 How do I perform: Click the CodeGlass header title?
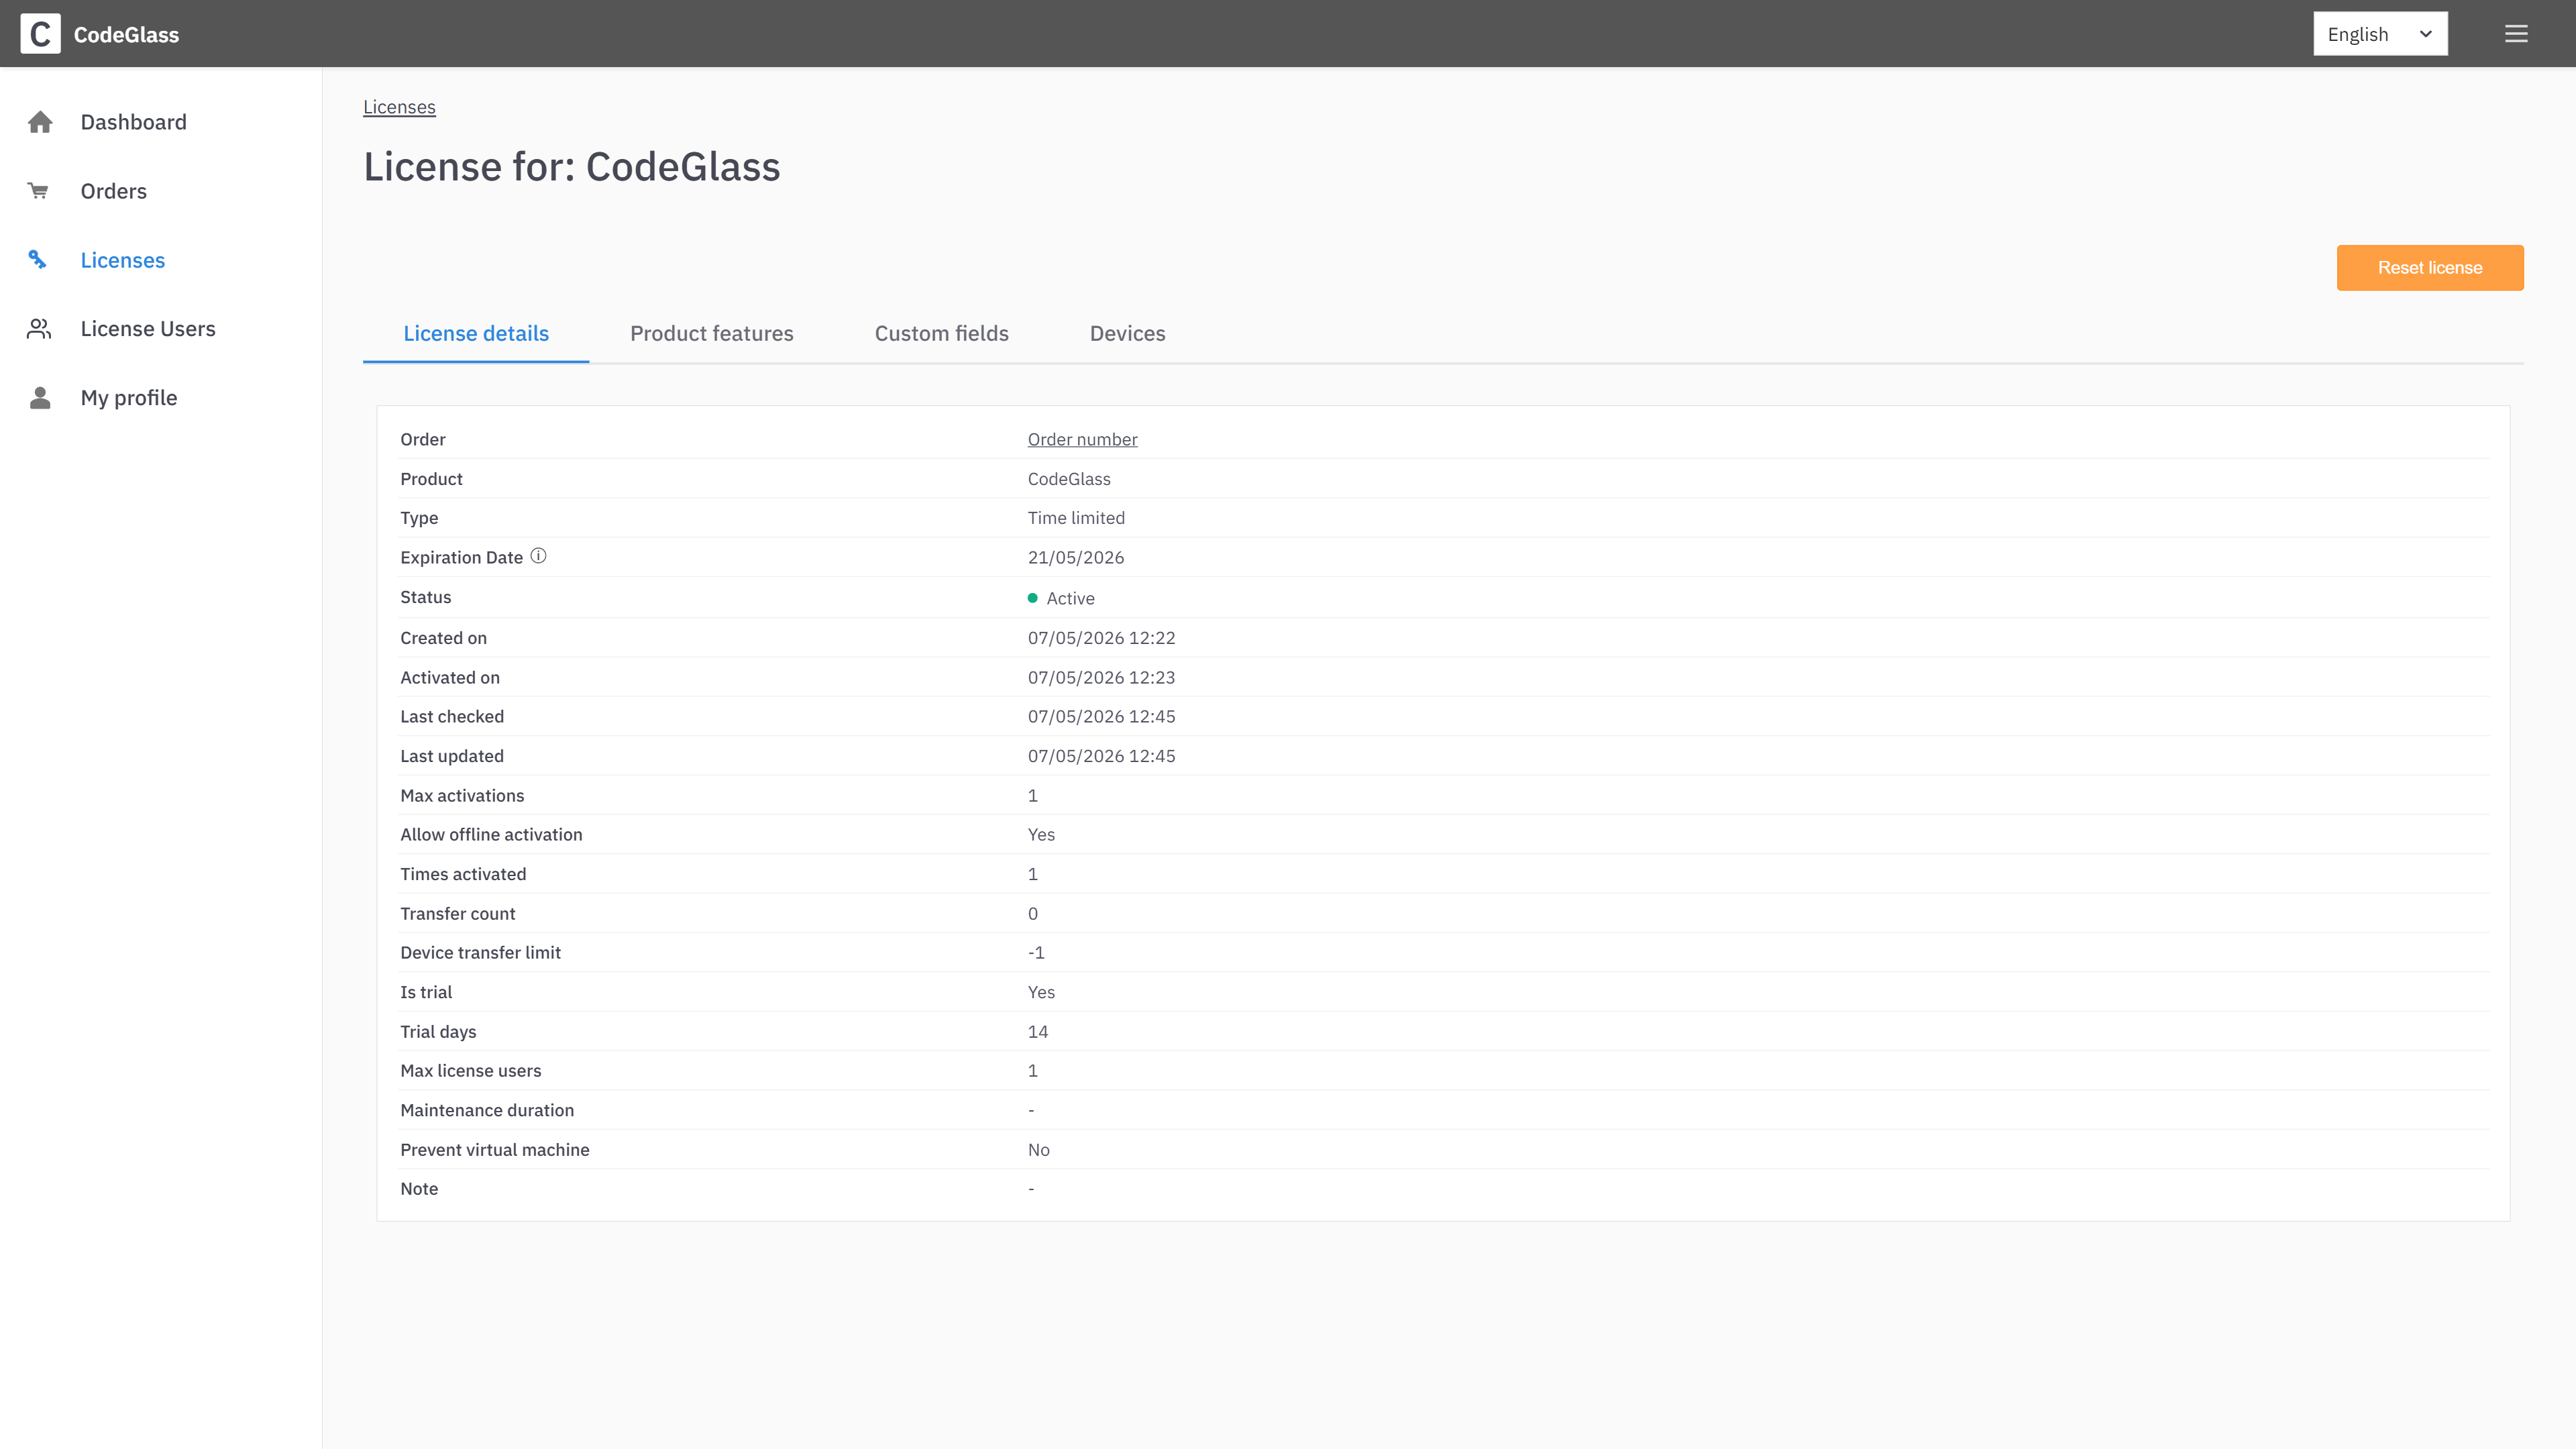coord(126,34)
